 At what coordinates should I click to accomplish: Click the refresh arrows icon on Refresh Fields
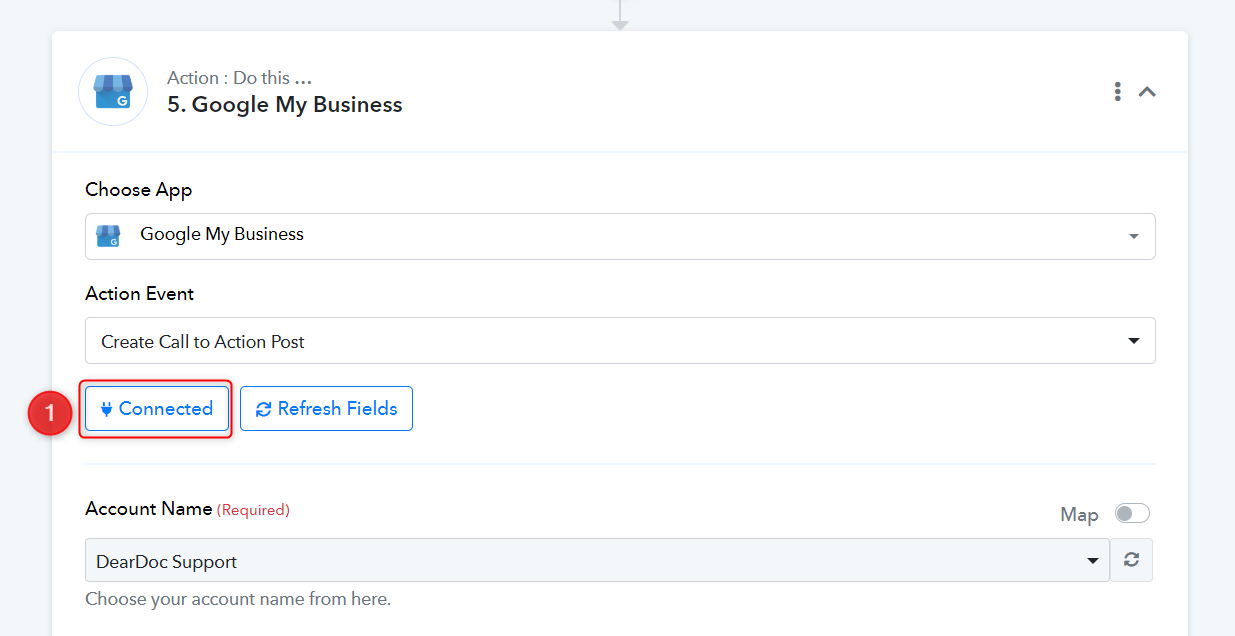point(264,409)
